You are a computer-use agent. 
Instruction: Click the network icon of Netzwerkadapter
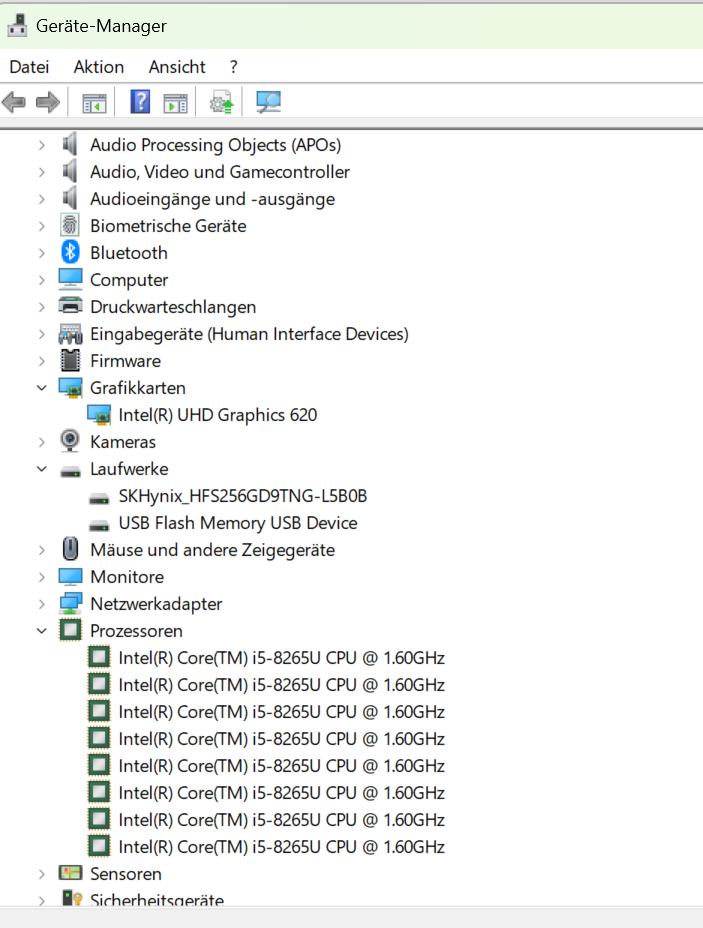coord(70,603)
